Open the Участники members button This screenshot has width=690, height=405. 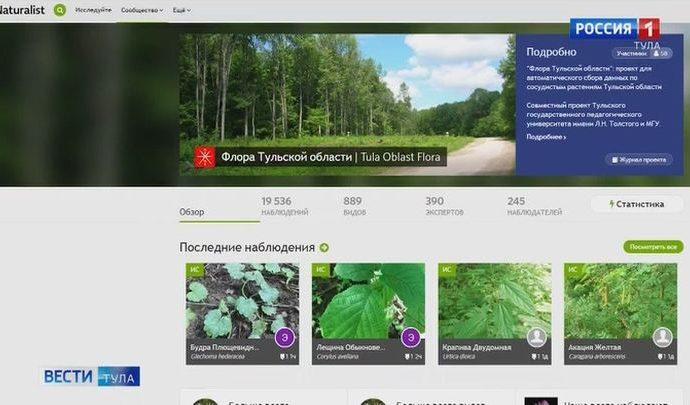642,54
